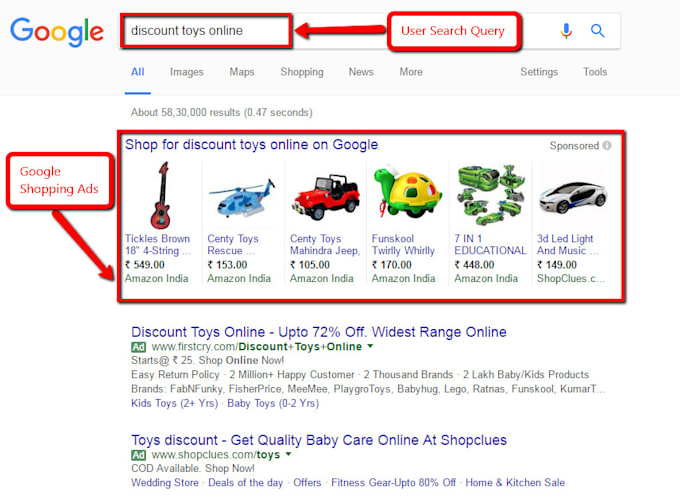The height and width of the screenshot is (499, 680).
Task: Expand the More menu
Action: pyautogui.click(x=411, y=72)
